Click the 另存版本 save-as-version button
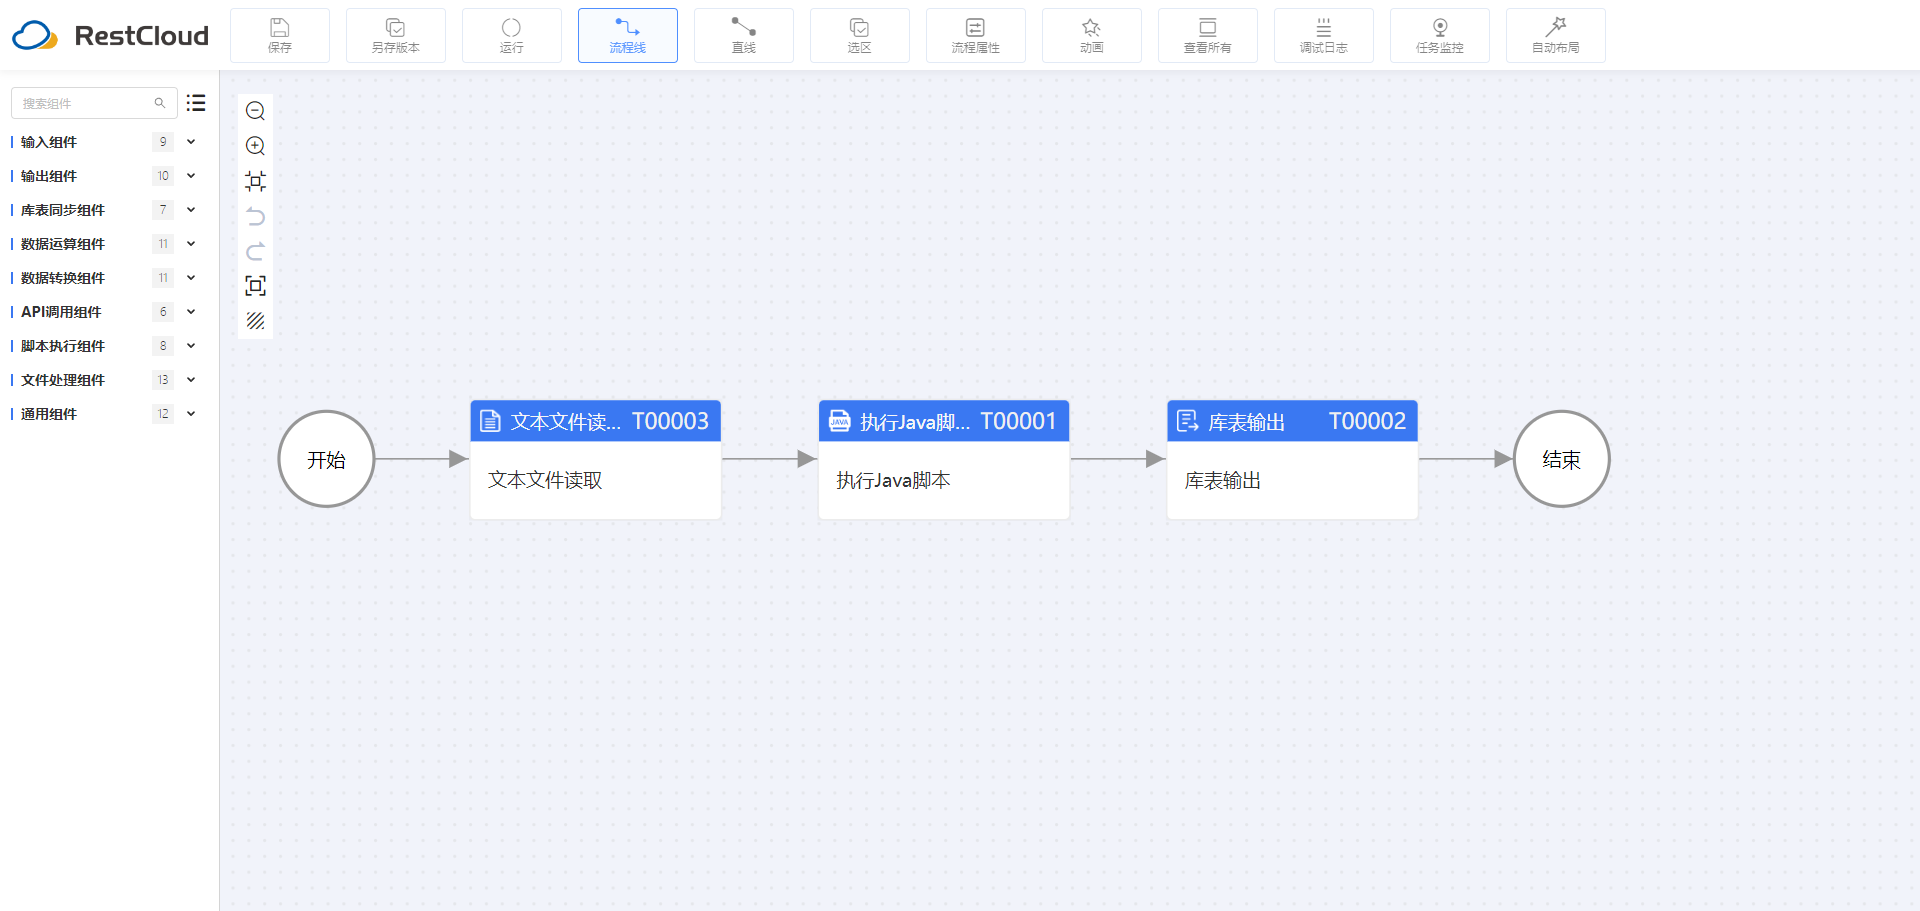Image resolution: width=1920 pixels, height=911 pixels. pyautogui.click(x=396, y=35)
